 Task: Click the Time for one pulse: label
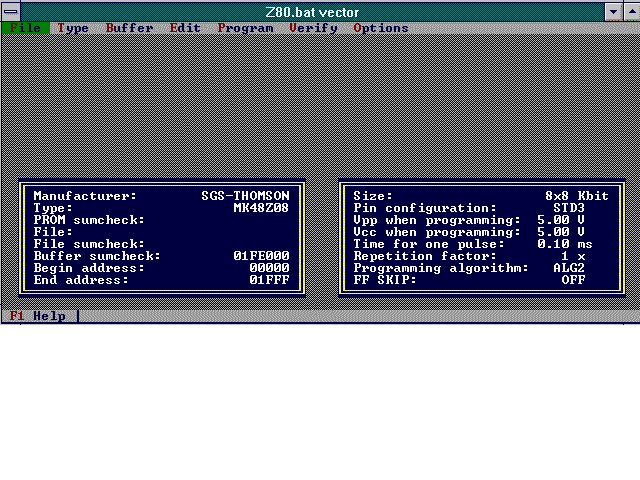point(429,244)
